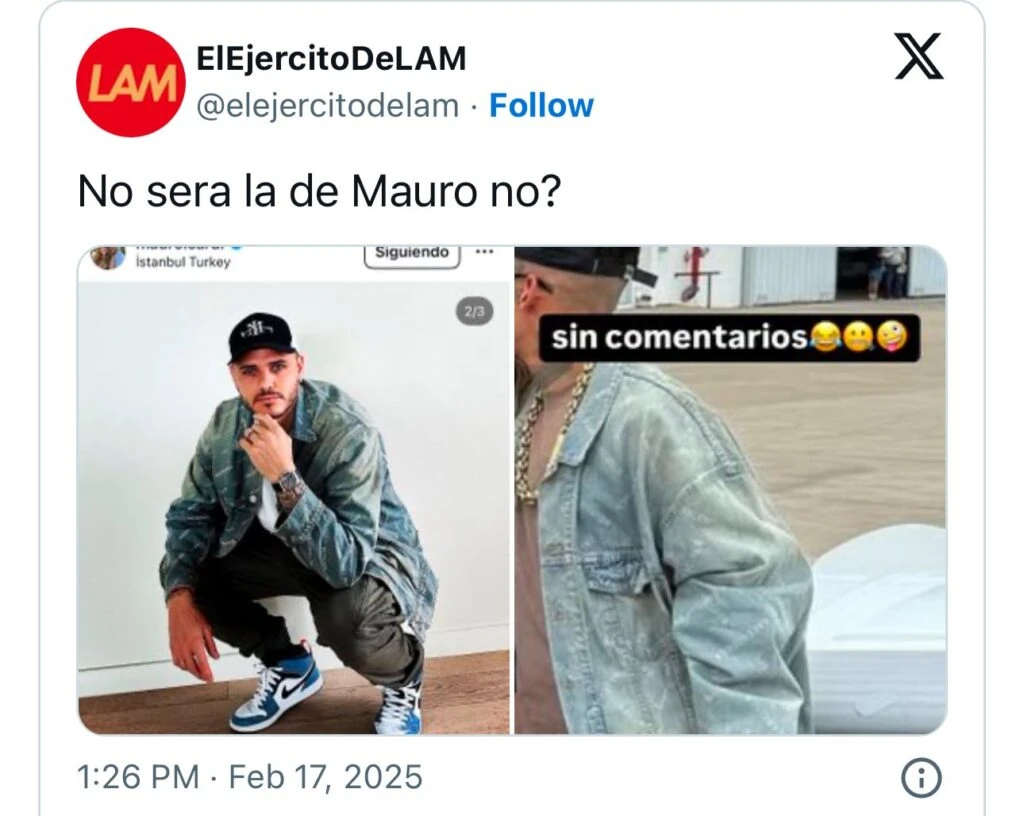Image resolution: width=1024 pixels, height=816 pixels.
Task: Select the small avatar above Istanbul Turkey
Action: (x=108, y=257)
